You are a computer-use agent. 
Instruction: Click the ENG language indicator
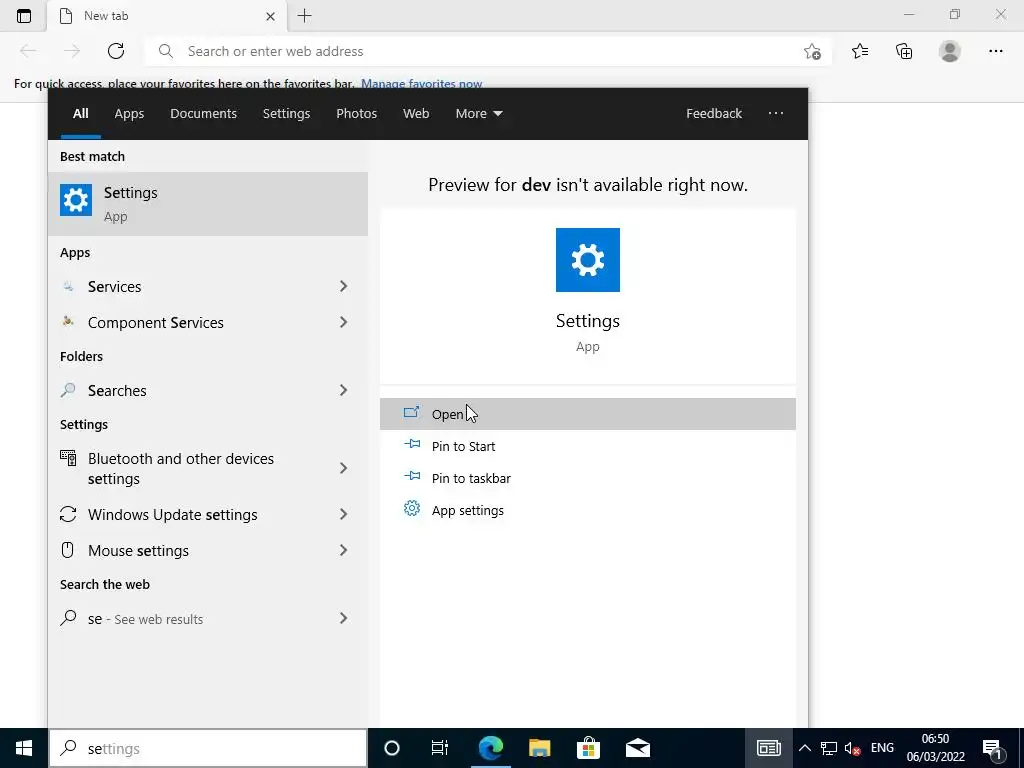tap(882, 748)
